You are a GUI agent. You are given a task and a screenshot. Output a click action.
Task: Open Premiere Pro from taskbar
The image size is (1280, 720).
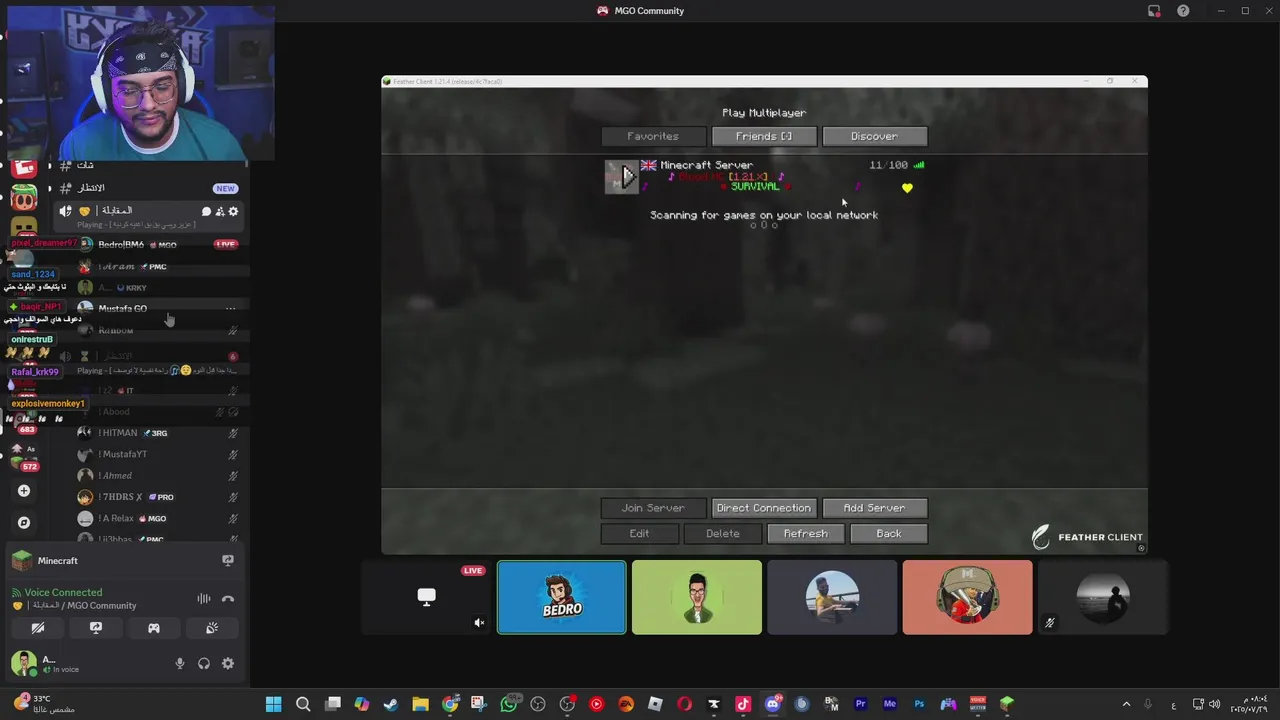point(860,704)
